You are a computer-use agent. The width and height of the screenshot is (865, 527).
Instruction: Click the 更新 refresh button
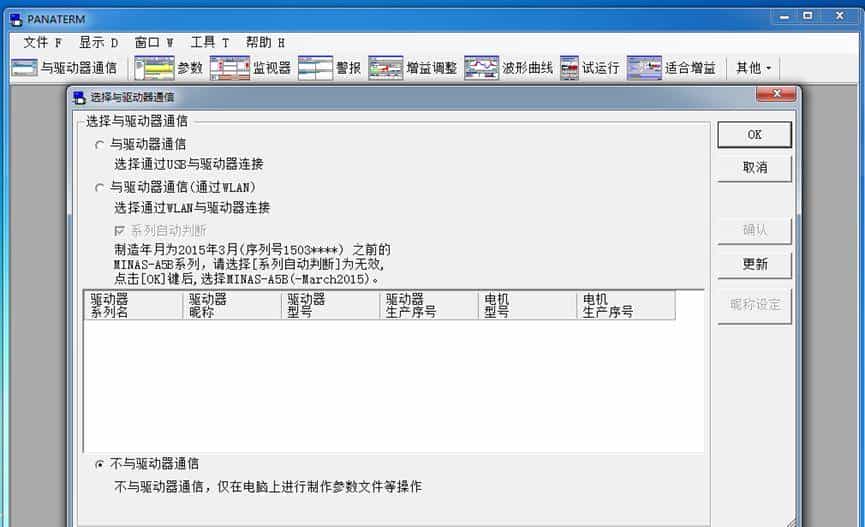[754, 264]
